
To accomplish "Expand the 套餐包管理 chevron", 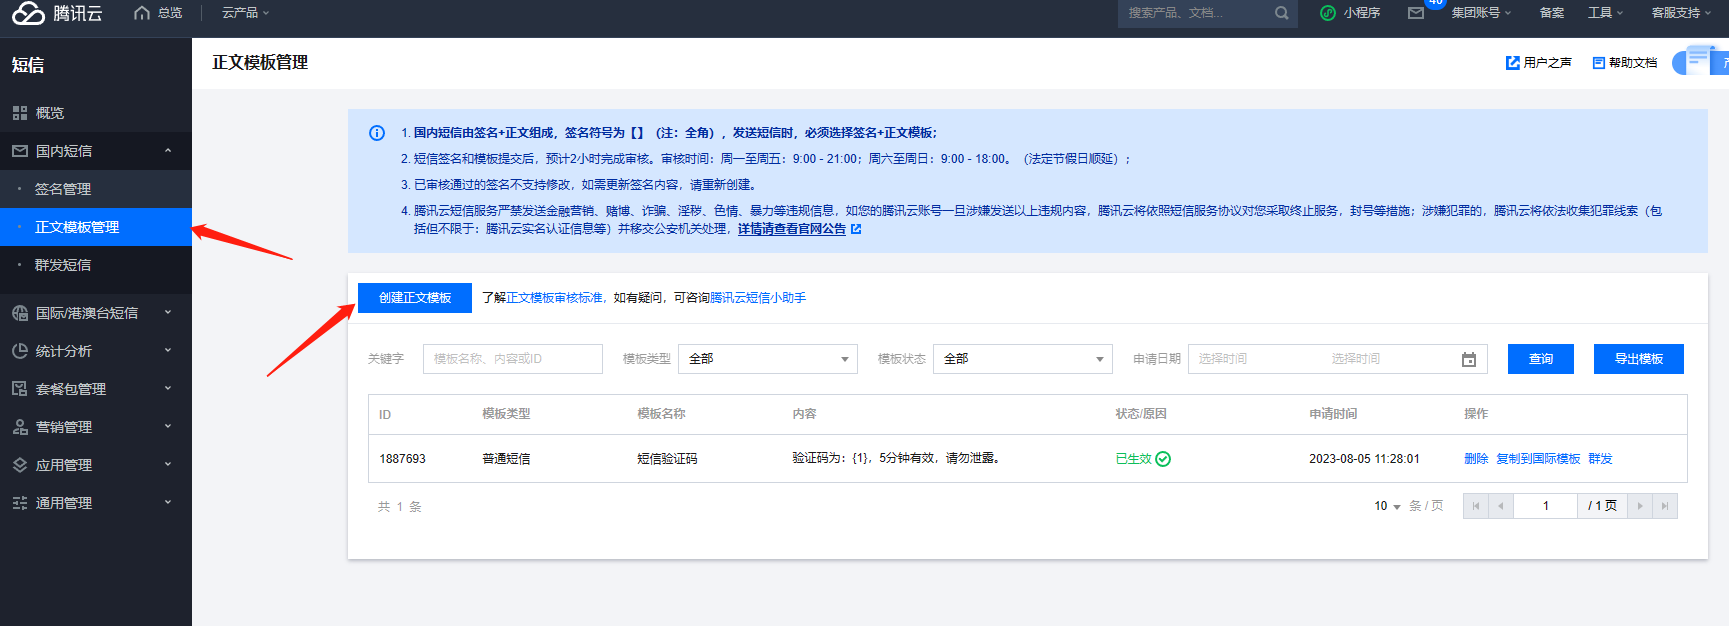I will pyautogui.click(x=168, y=389).
